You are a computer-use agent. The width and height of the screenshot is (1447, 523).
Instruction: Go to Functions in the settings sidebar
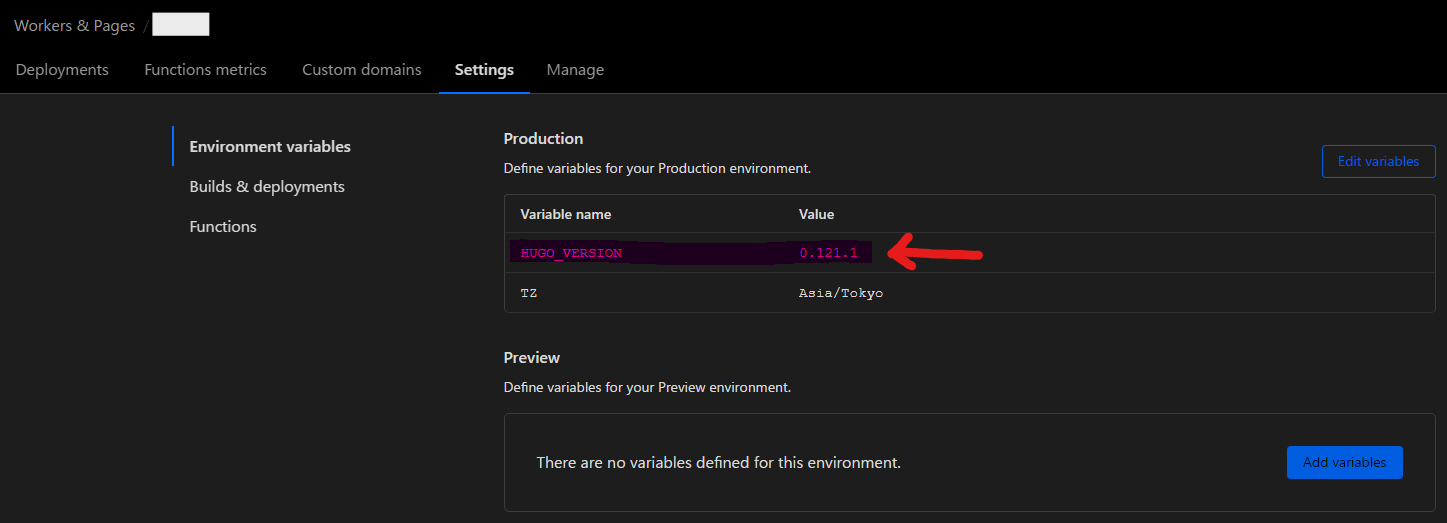pos(223,226)
